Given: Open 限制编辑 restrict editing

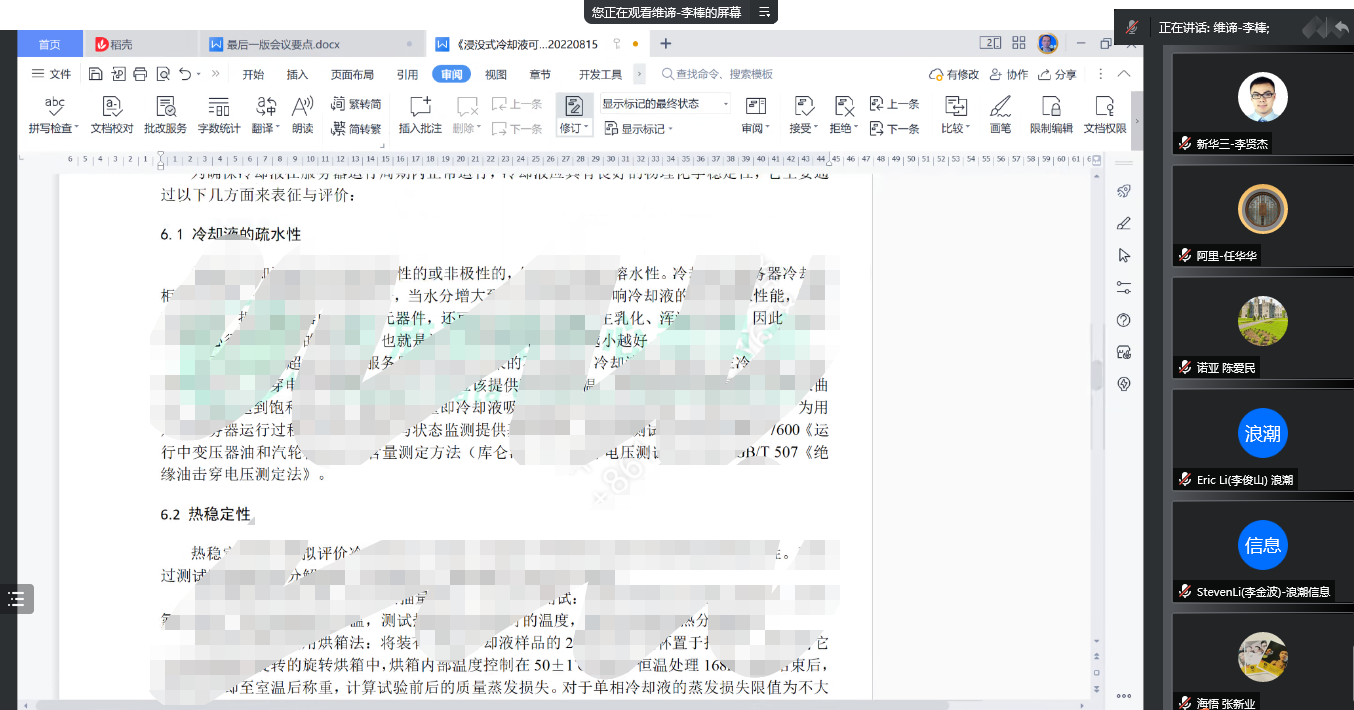Looking at the screenshot, I should click(1051, 115).
